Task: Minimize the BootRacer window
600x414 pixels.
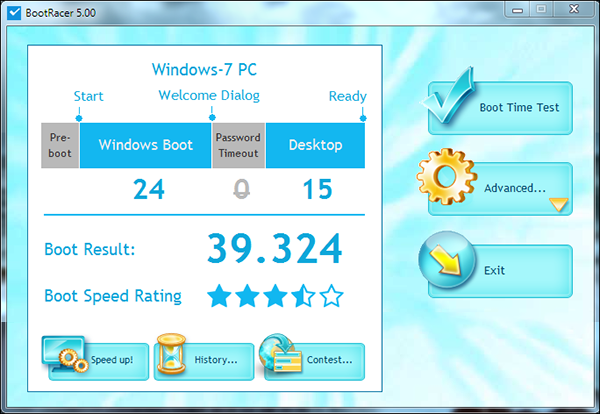Action: (518, 9)
